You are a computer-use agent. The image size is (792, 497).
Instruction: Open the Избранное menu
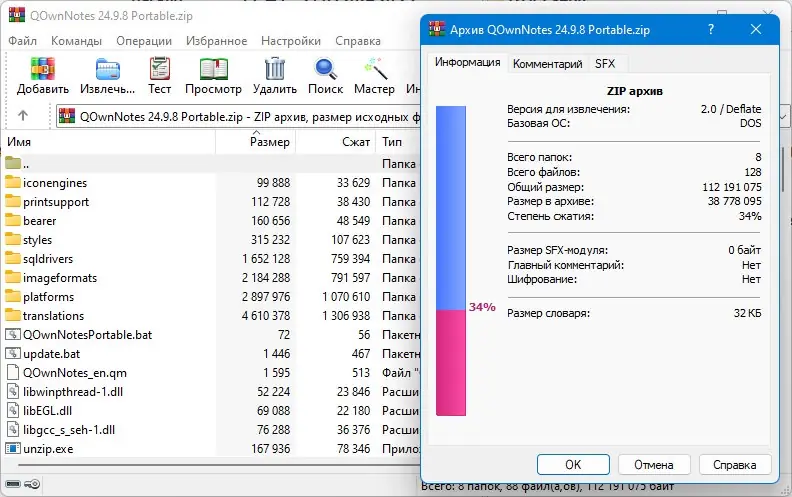tap(217, 41)
